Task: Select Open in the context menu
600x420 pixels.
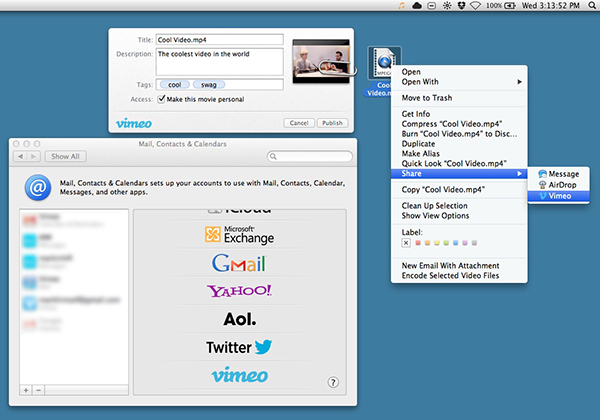Action: (459, 72)
